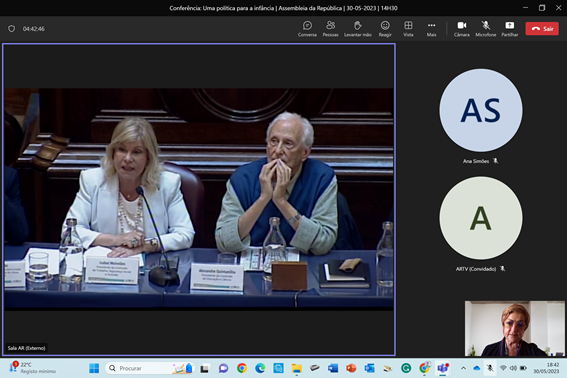Open Wi-Fi network settings

[x=503, y=368]
